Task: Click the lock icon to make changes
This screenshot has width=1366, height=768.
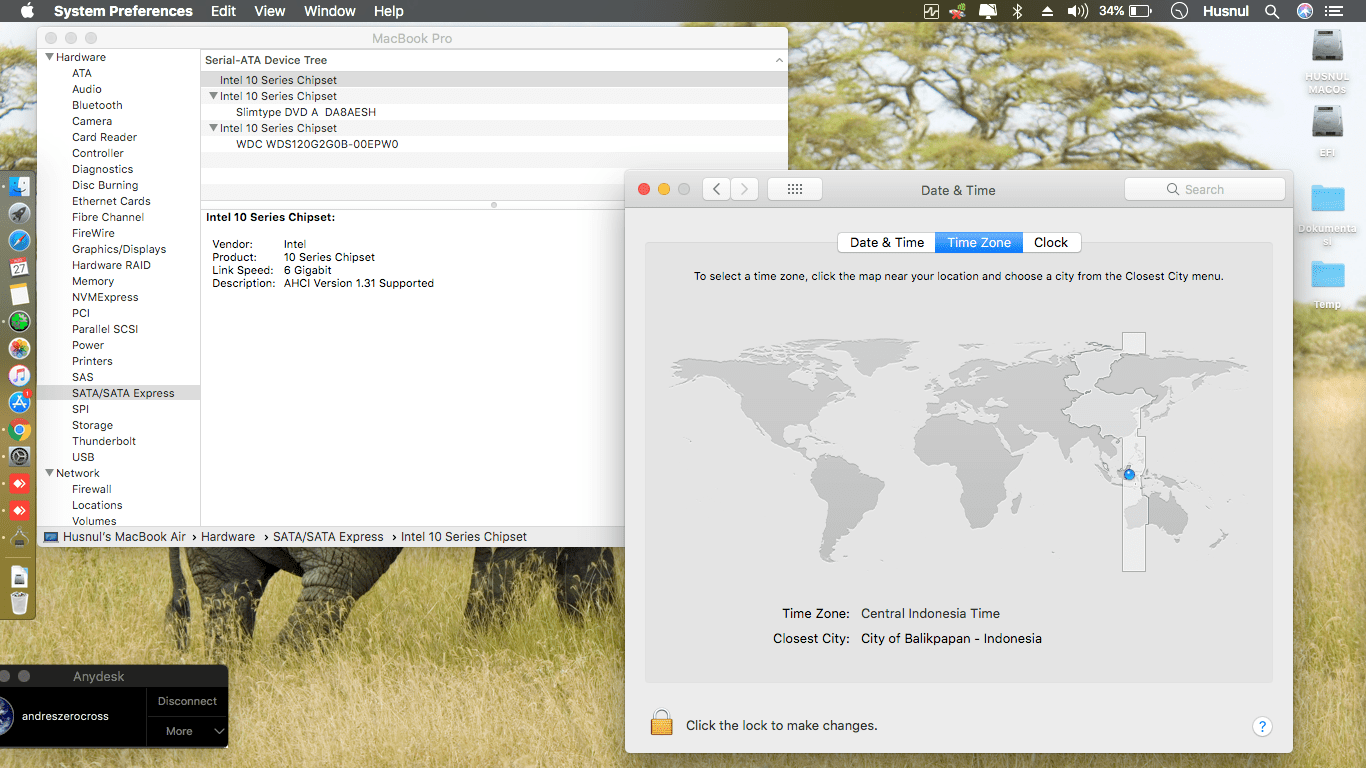Action: (661, 723)
